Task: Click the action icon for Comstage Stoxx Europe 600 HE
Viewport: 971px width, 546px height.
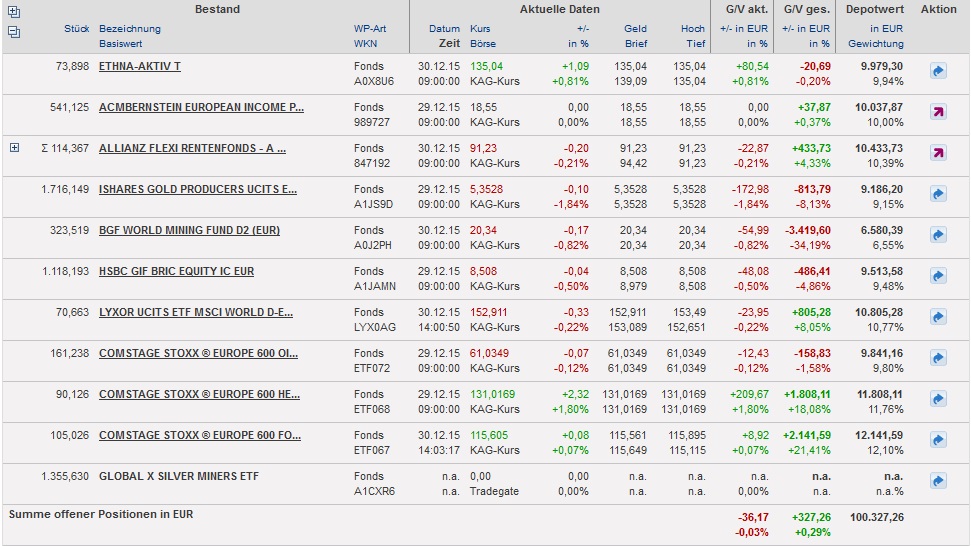Action: (x=938, y=399)
